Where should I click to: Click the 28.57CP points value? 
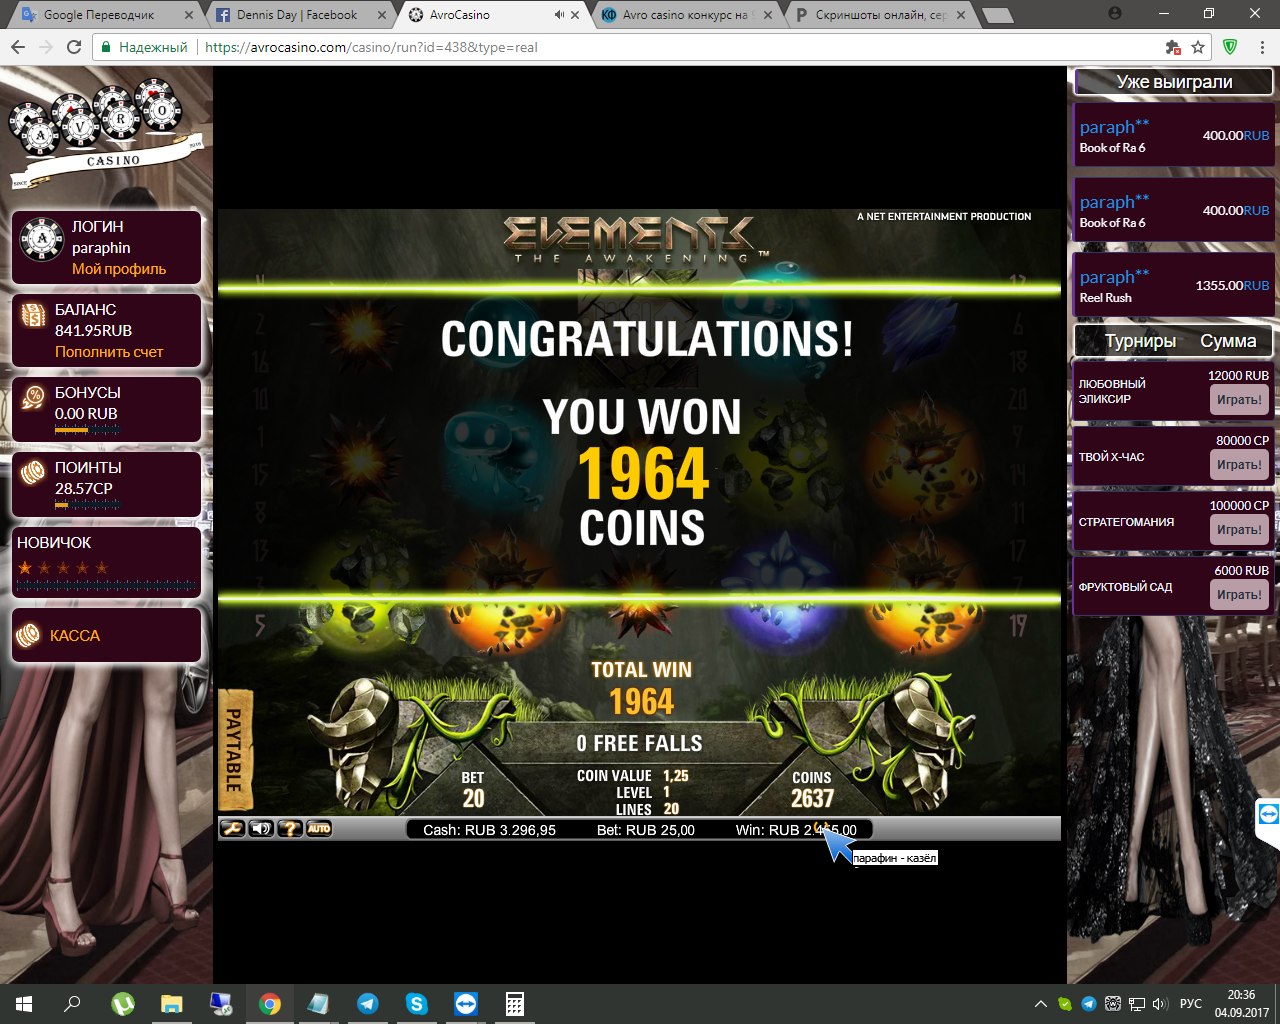[84, 489]
